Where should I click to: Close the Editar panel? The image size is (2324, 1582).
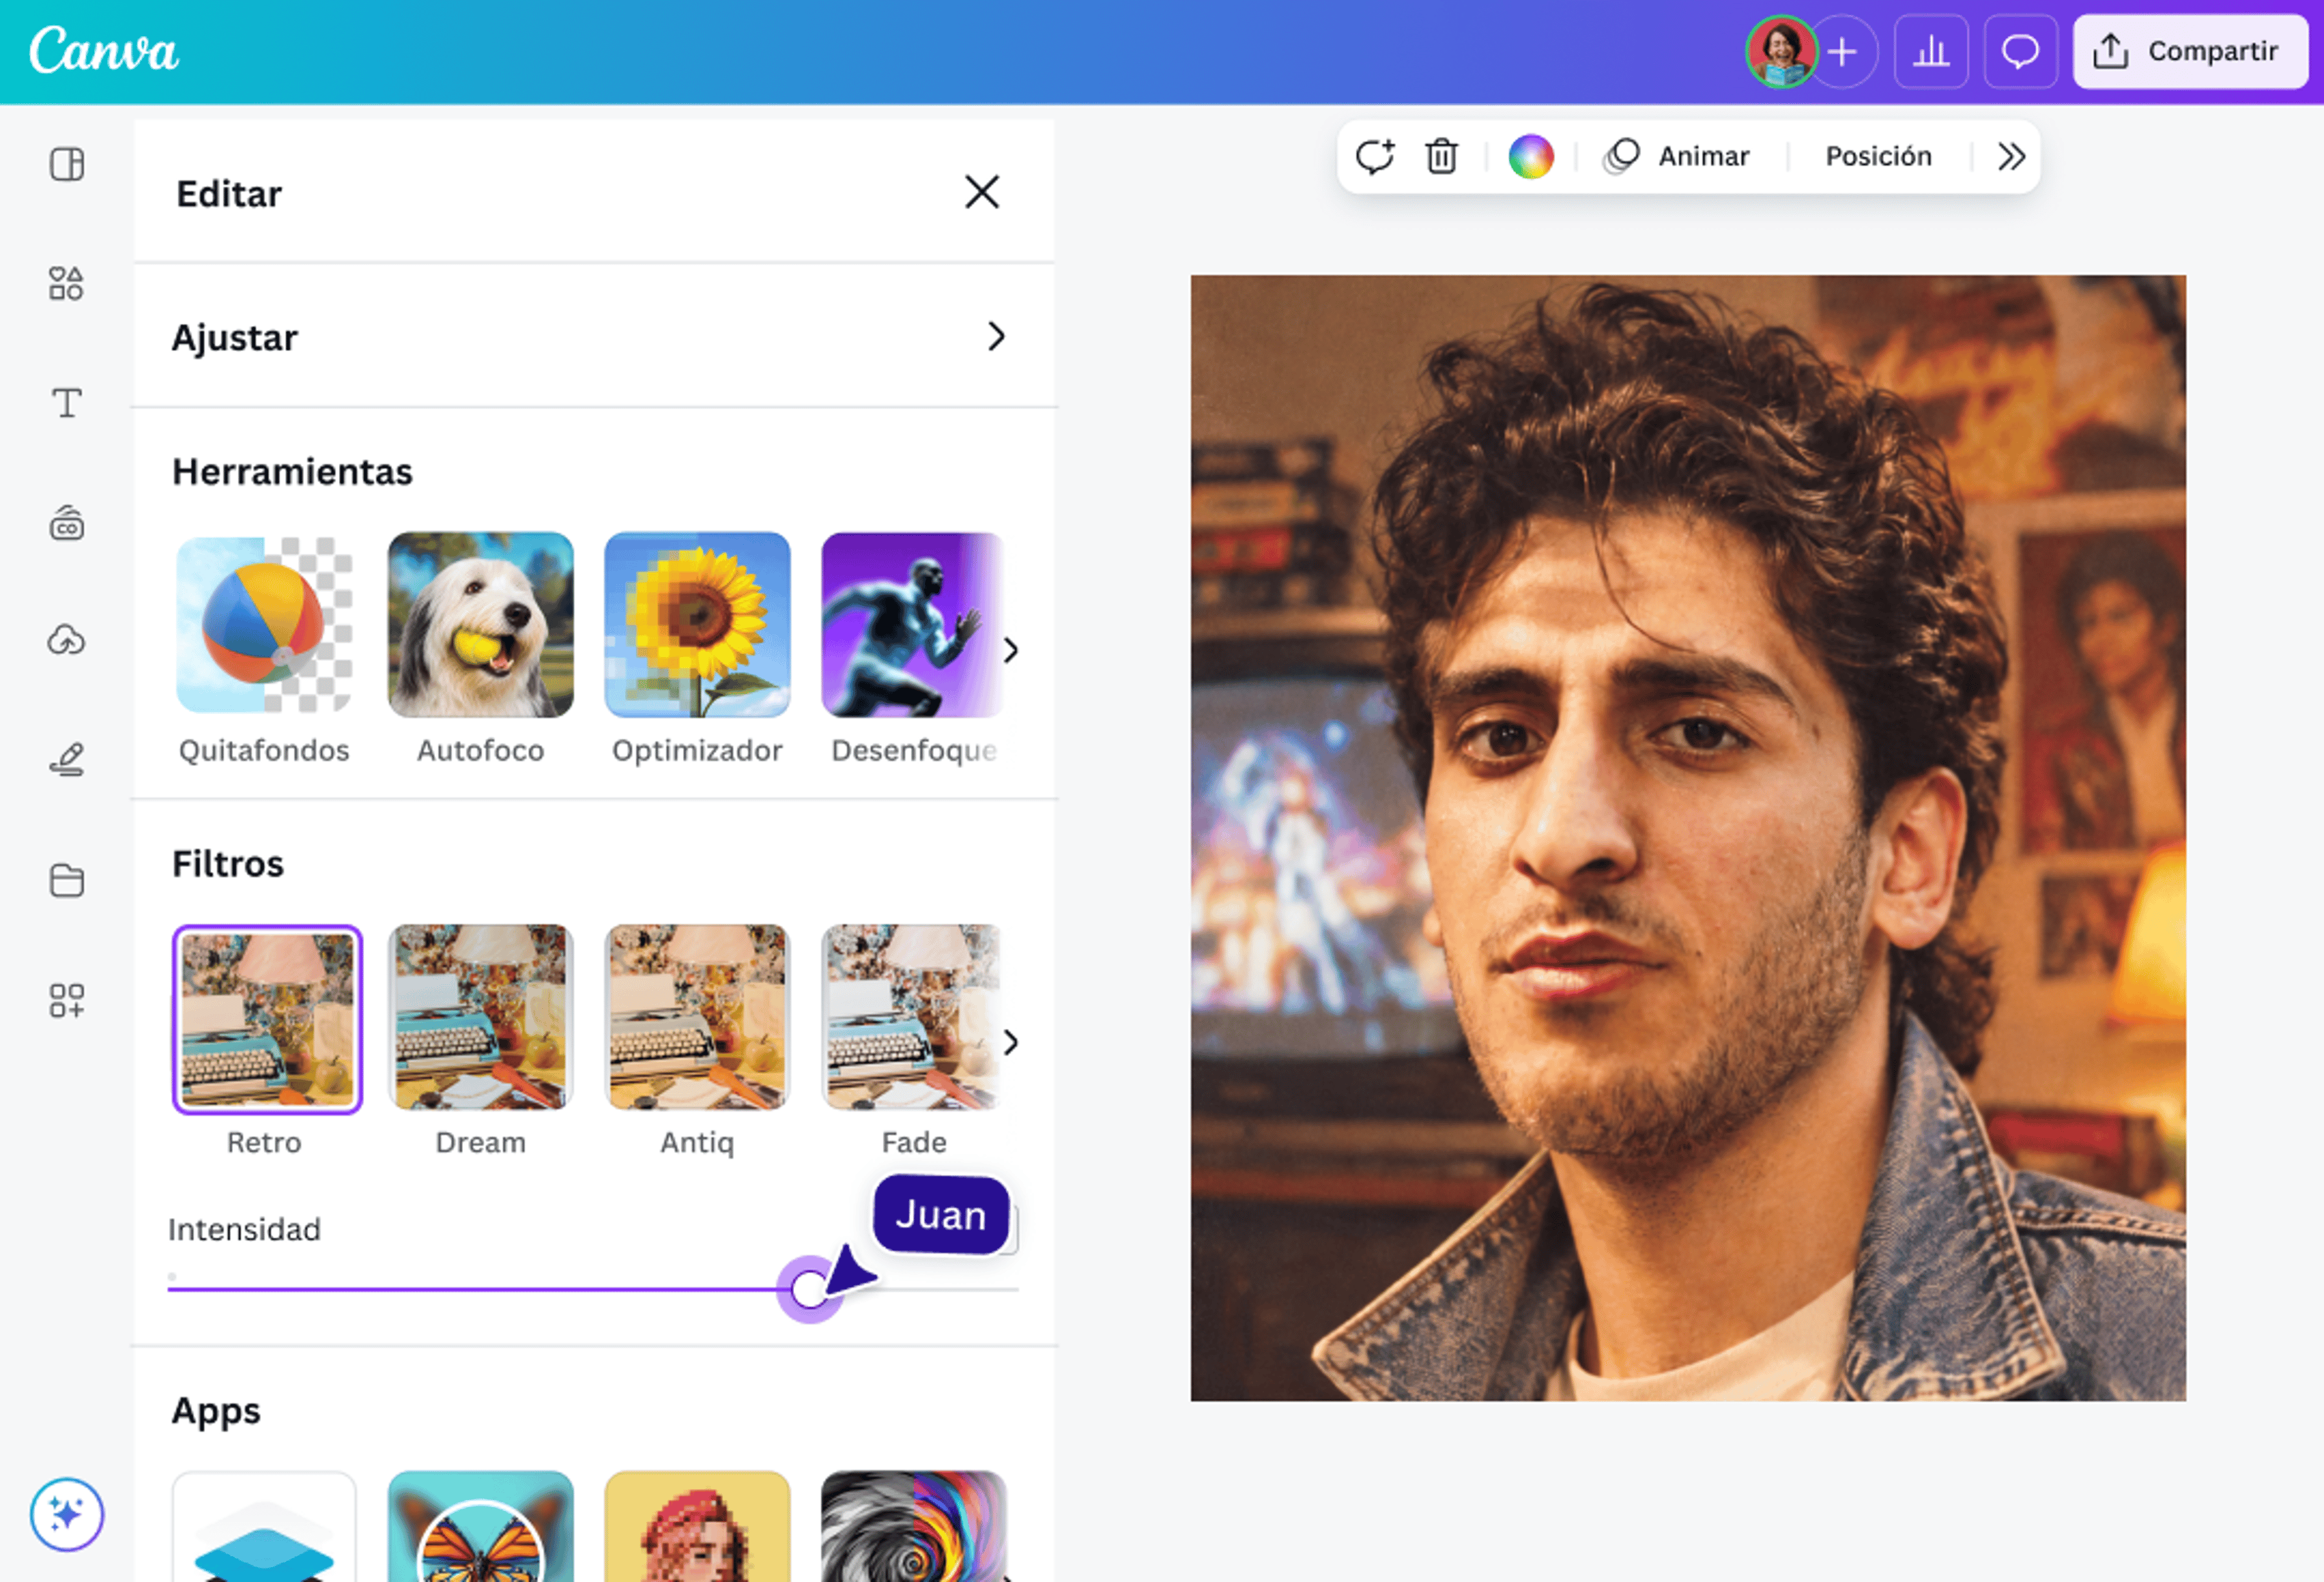(982, 192)
